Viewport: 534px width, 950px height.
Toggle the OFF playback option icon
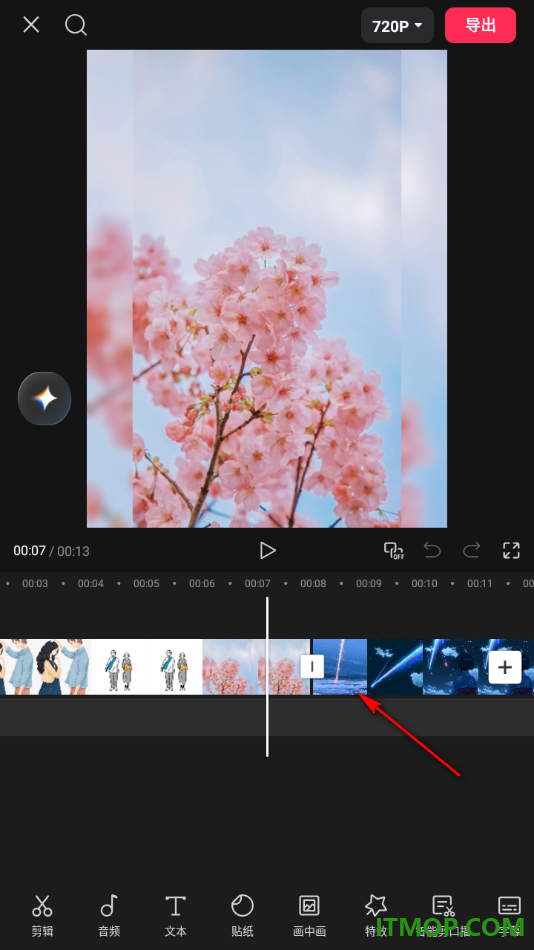394,550
